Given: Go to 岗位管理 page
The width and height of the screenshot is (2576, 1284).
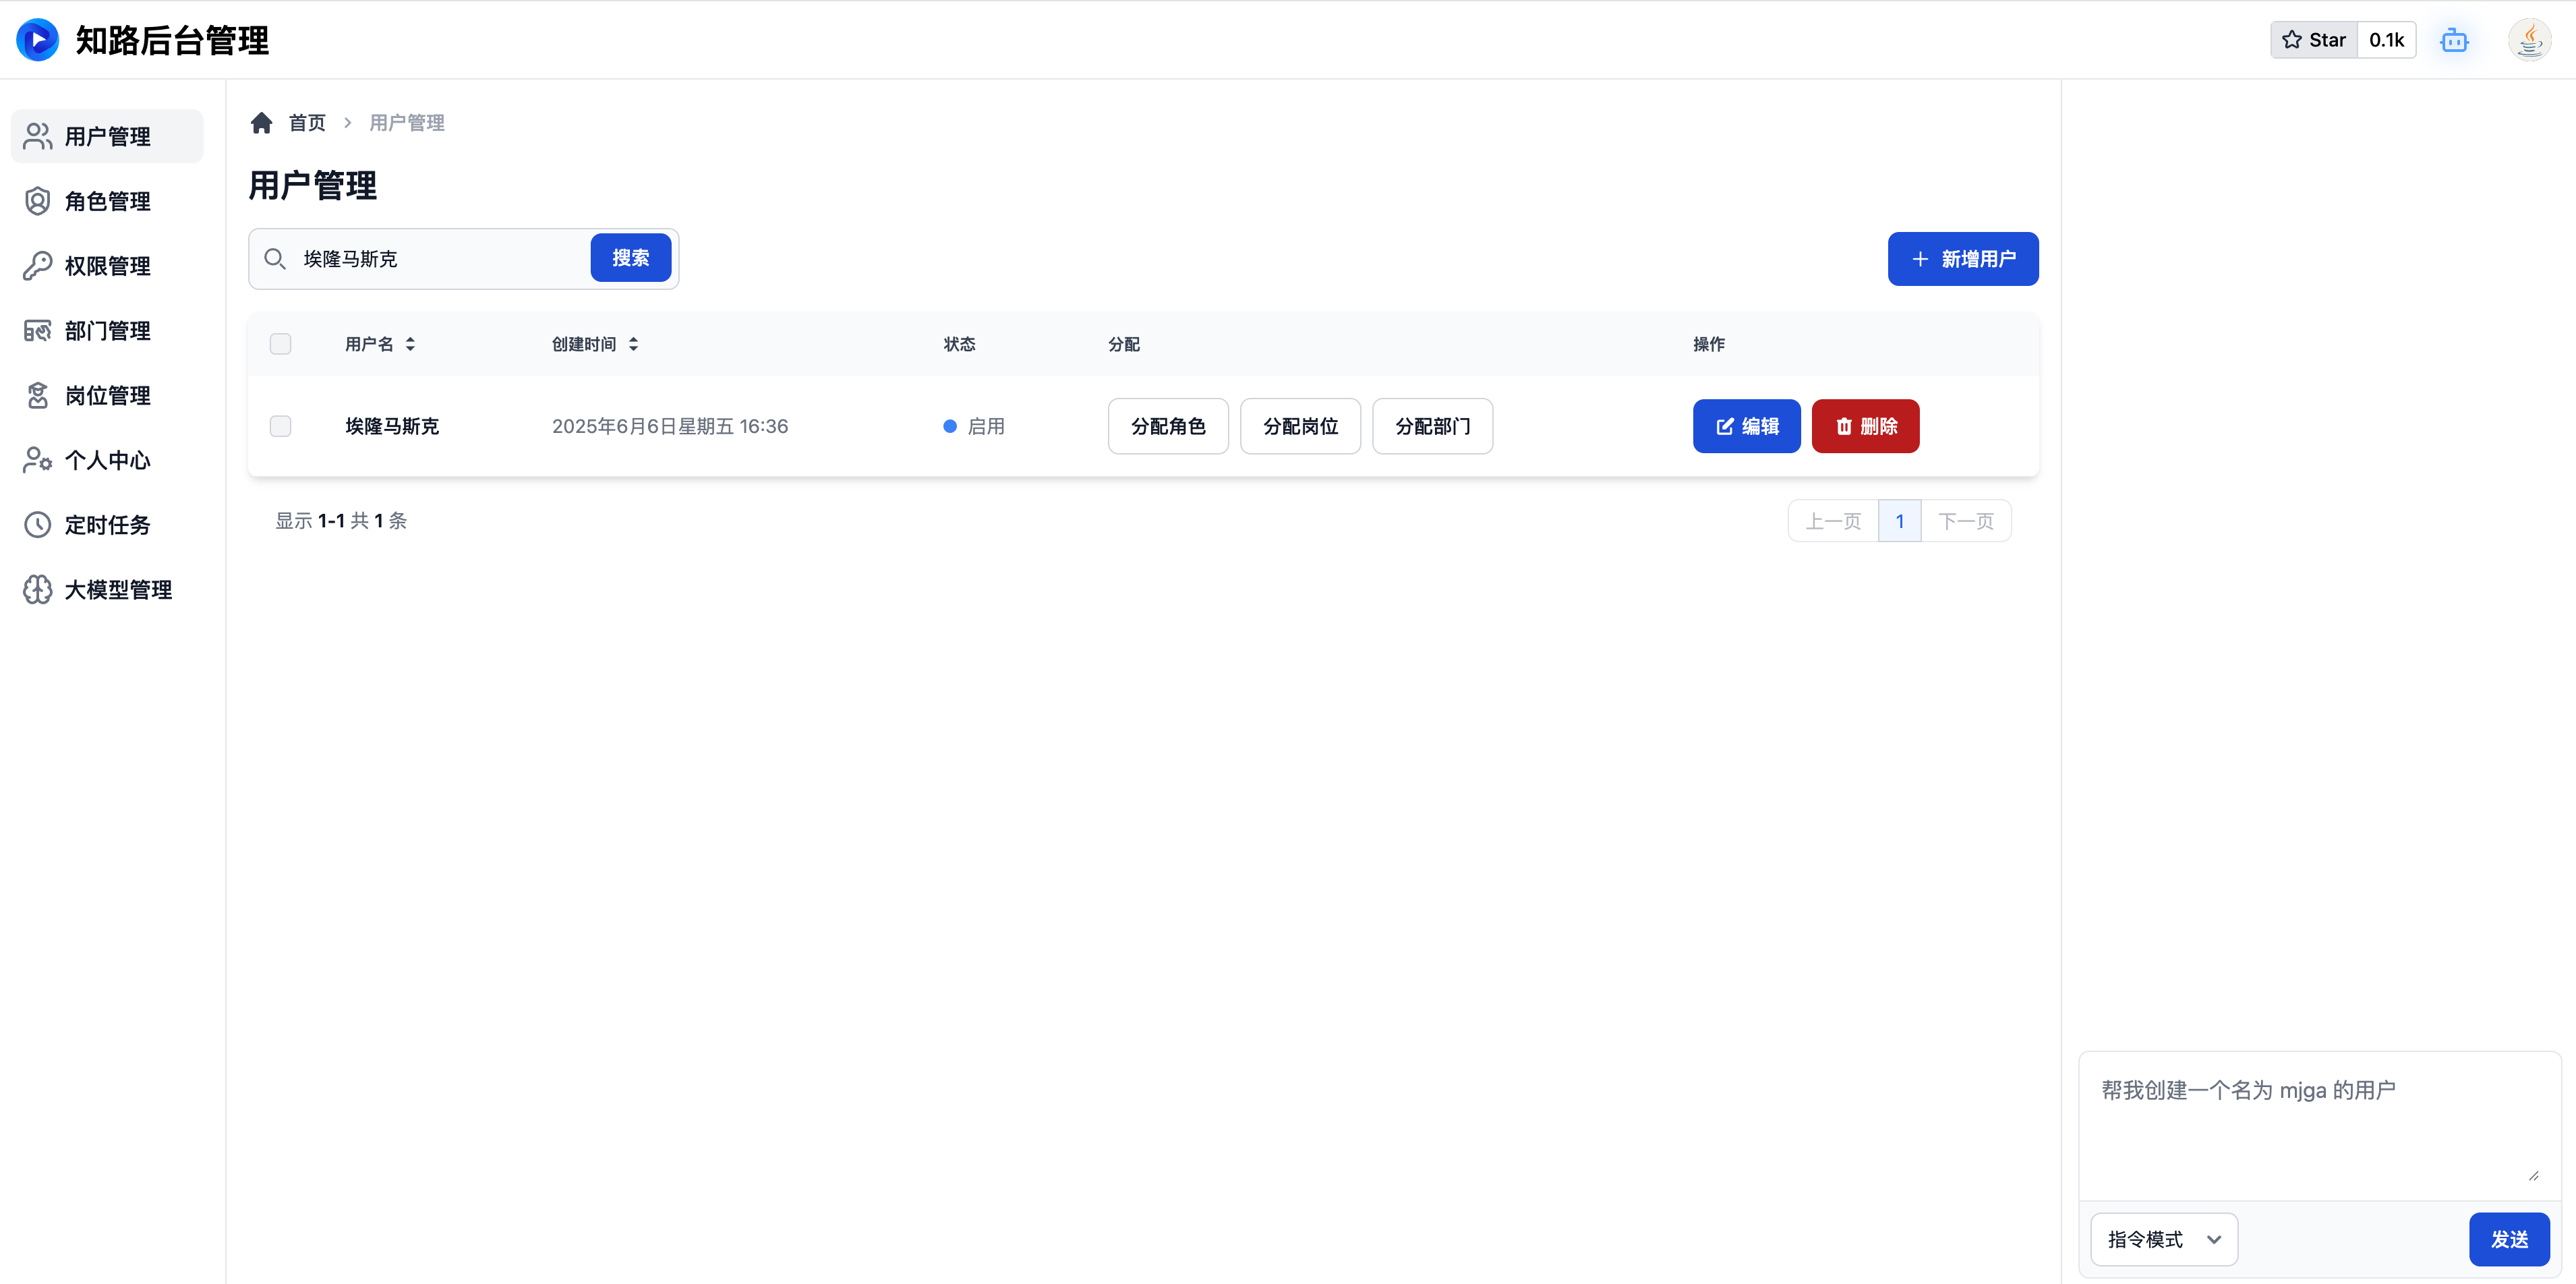Looking at the screenshot, I should (x=107, y=394).
